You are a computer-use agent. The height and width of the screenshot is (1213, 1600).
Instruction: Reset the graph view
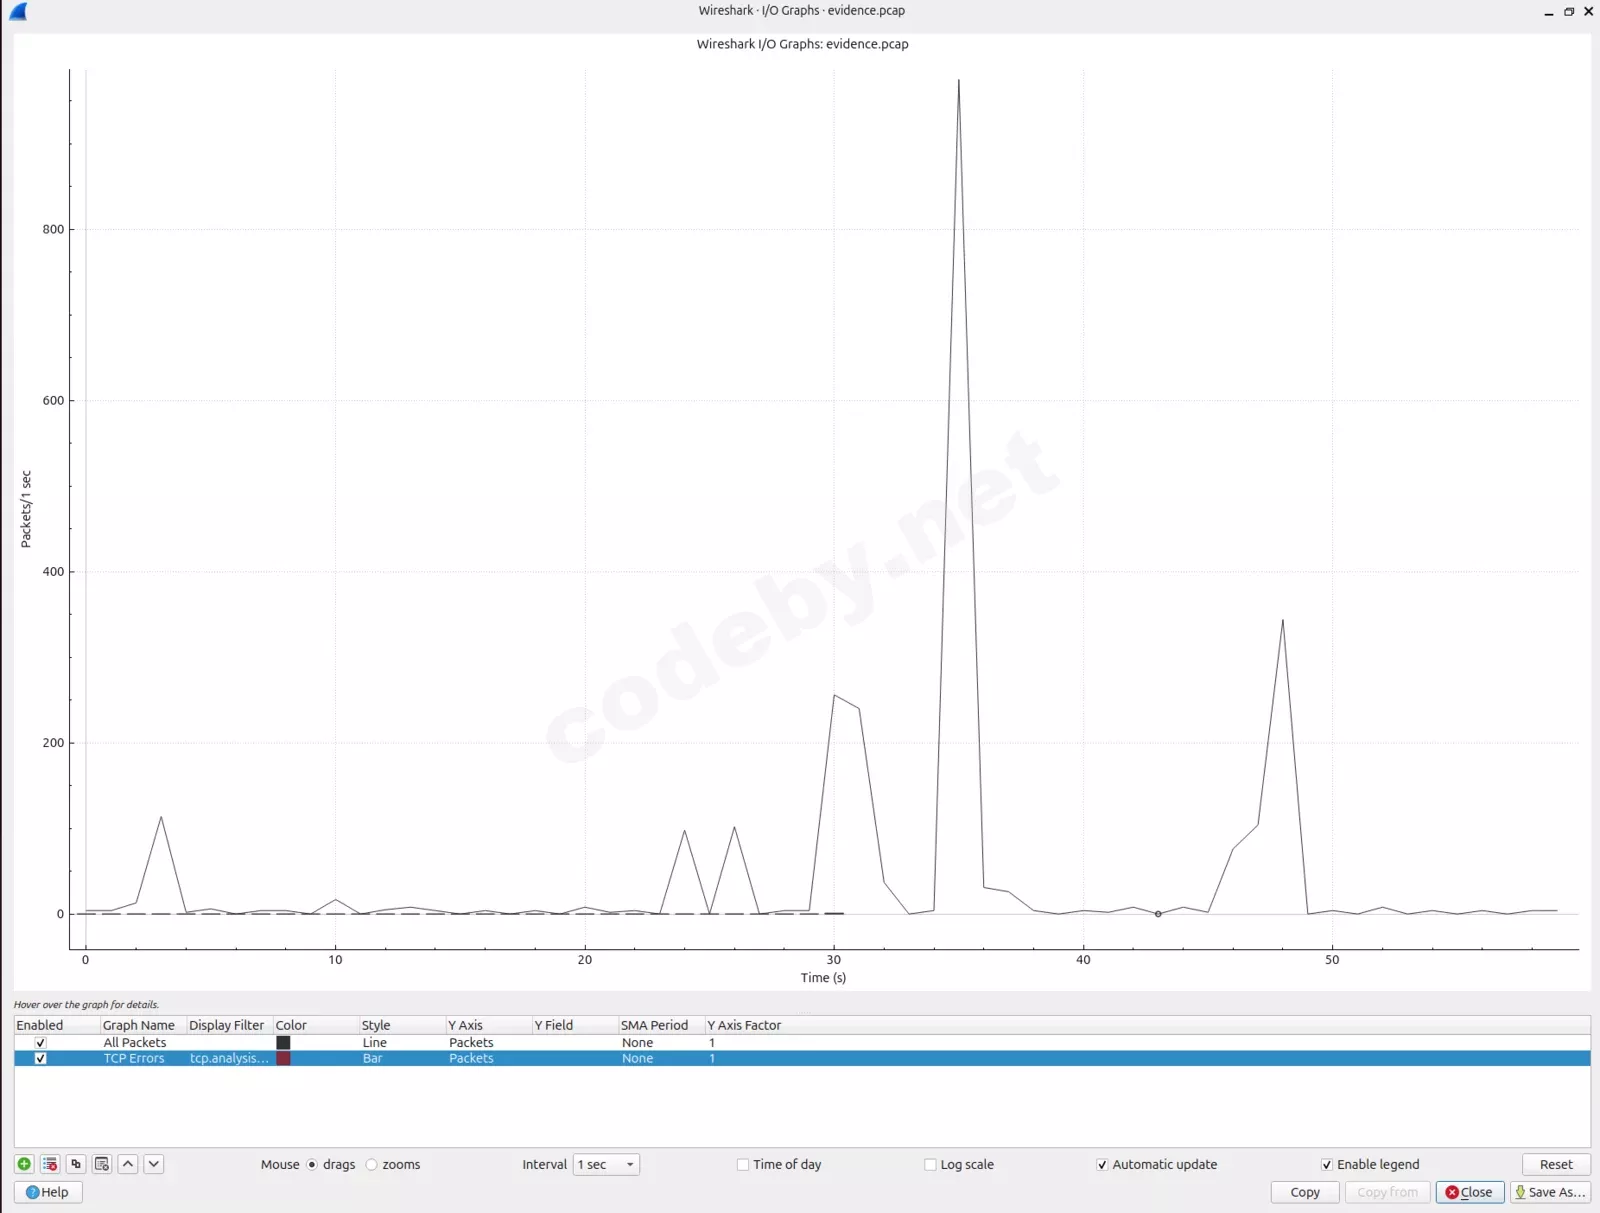tap(1556, 1164)
